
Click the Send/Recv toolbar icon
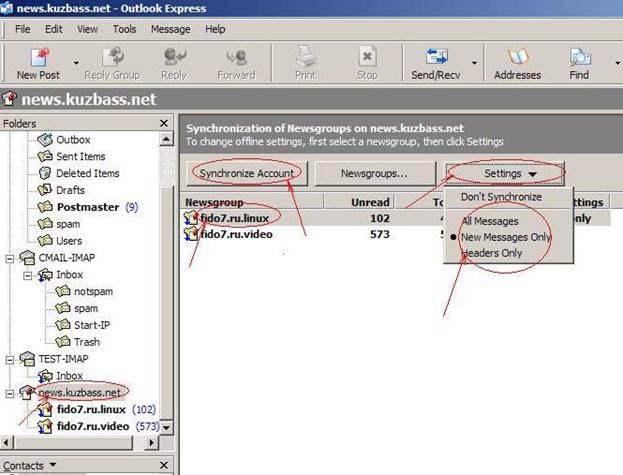[436, 56]
